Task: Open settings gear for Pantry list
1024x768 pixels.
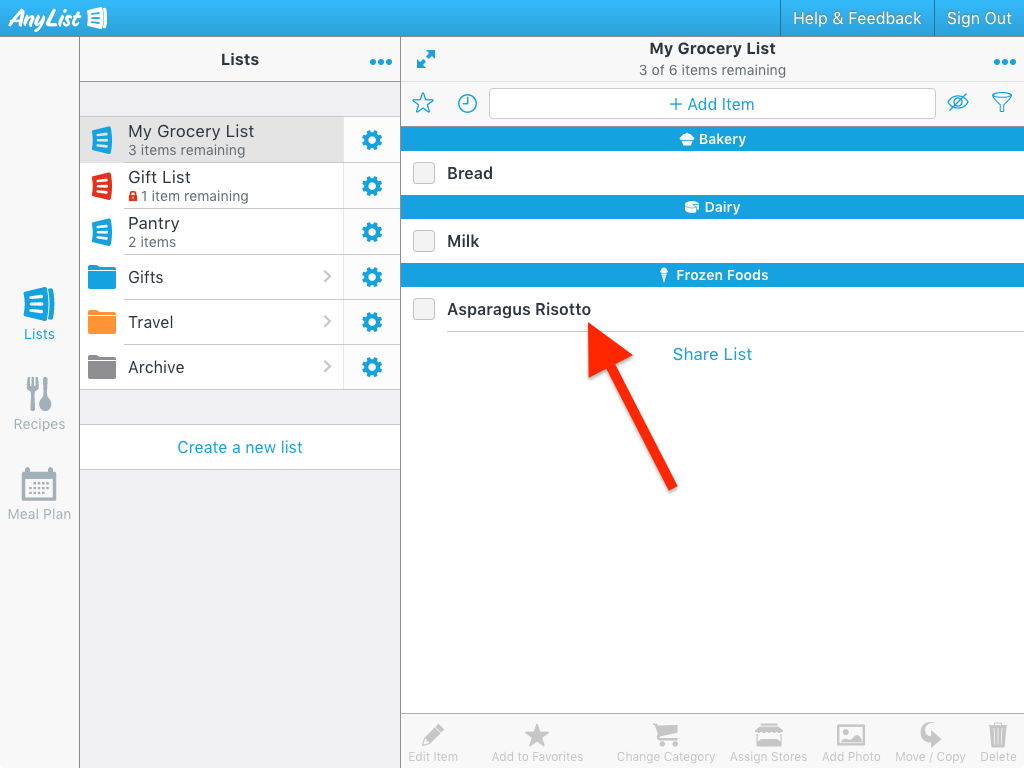Action: coord(372,232)
